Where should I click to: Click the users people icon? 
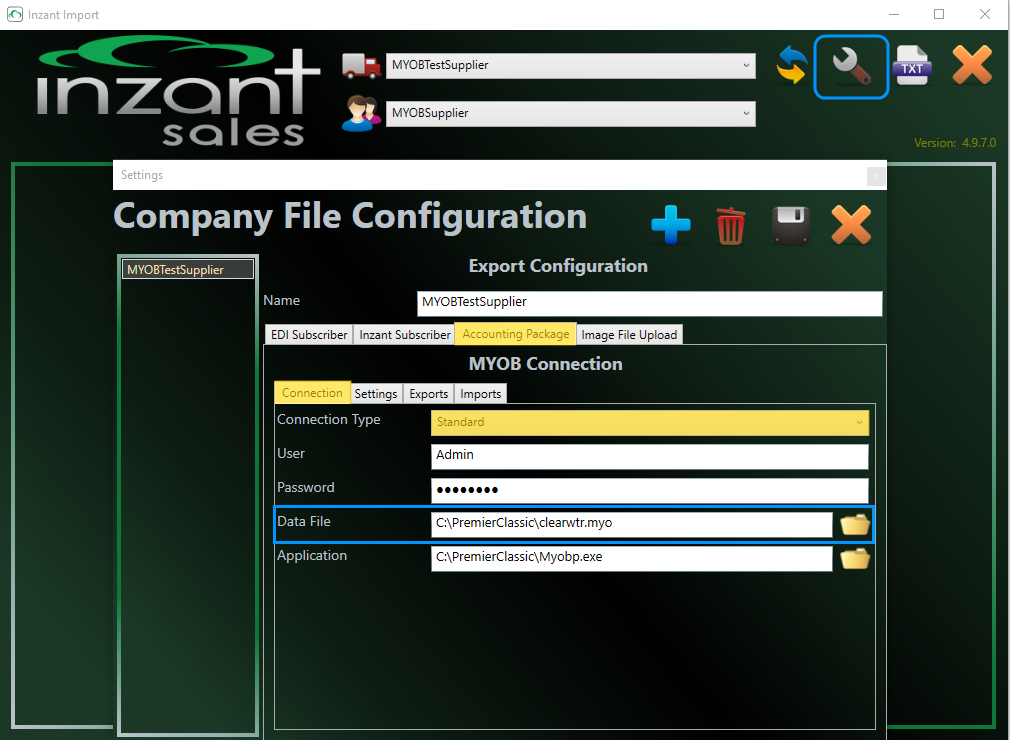tap(361, 113)
